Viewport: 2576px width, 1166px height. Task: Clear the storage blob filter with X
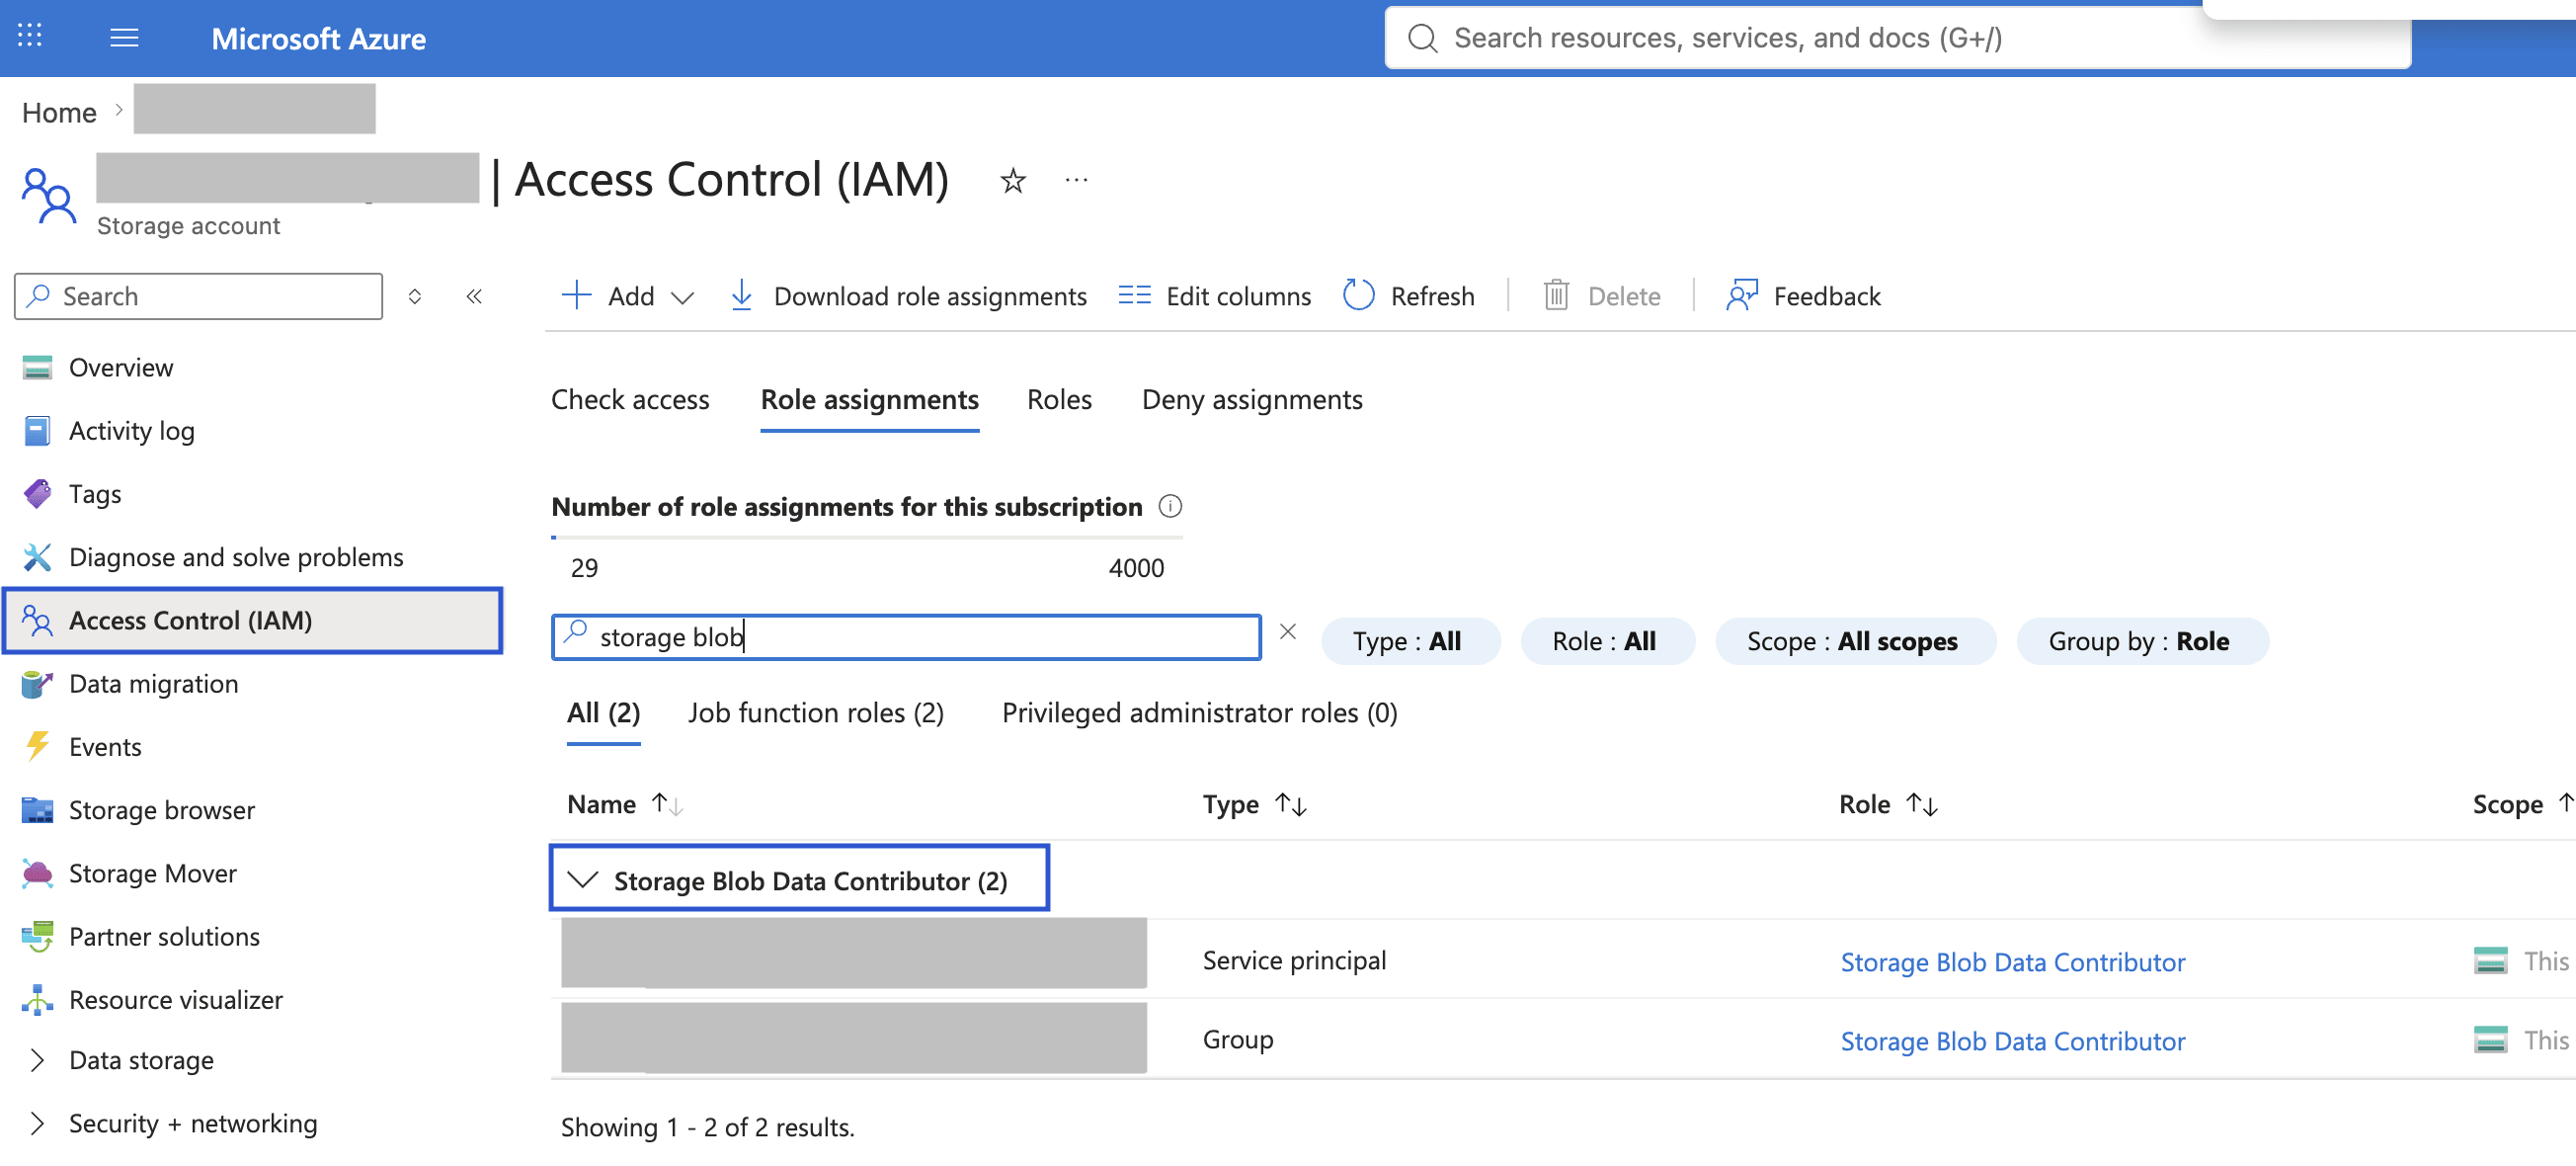pos(1287,631)
